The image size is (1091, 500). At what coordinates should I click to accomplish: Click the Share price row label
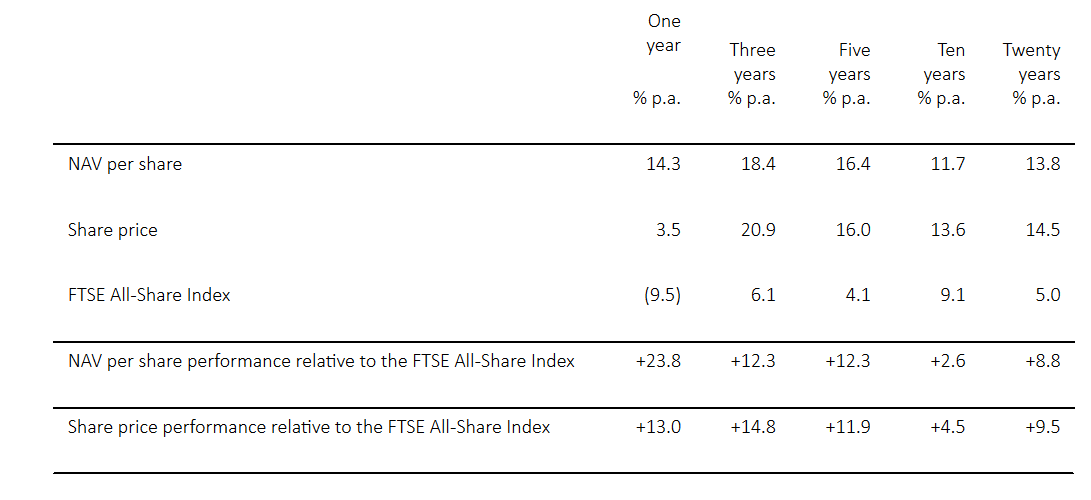tap(113, 230)
